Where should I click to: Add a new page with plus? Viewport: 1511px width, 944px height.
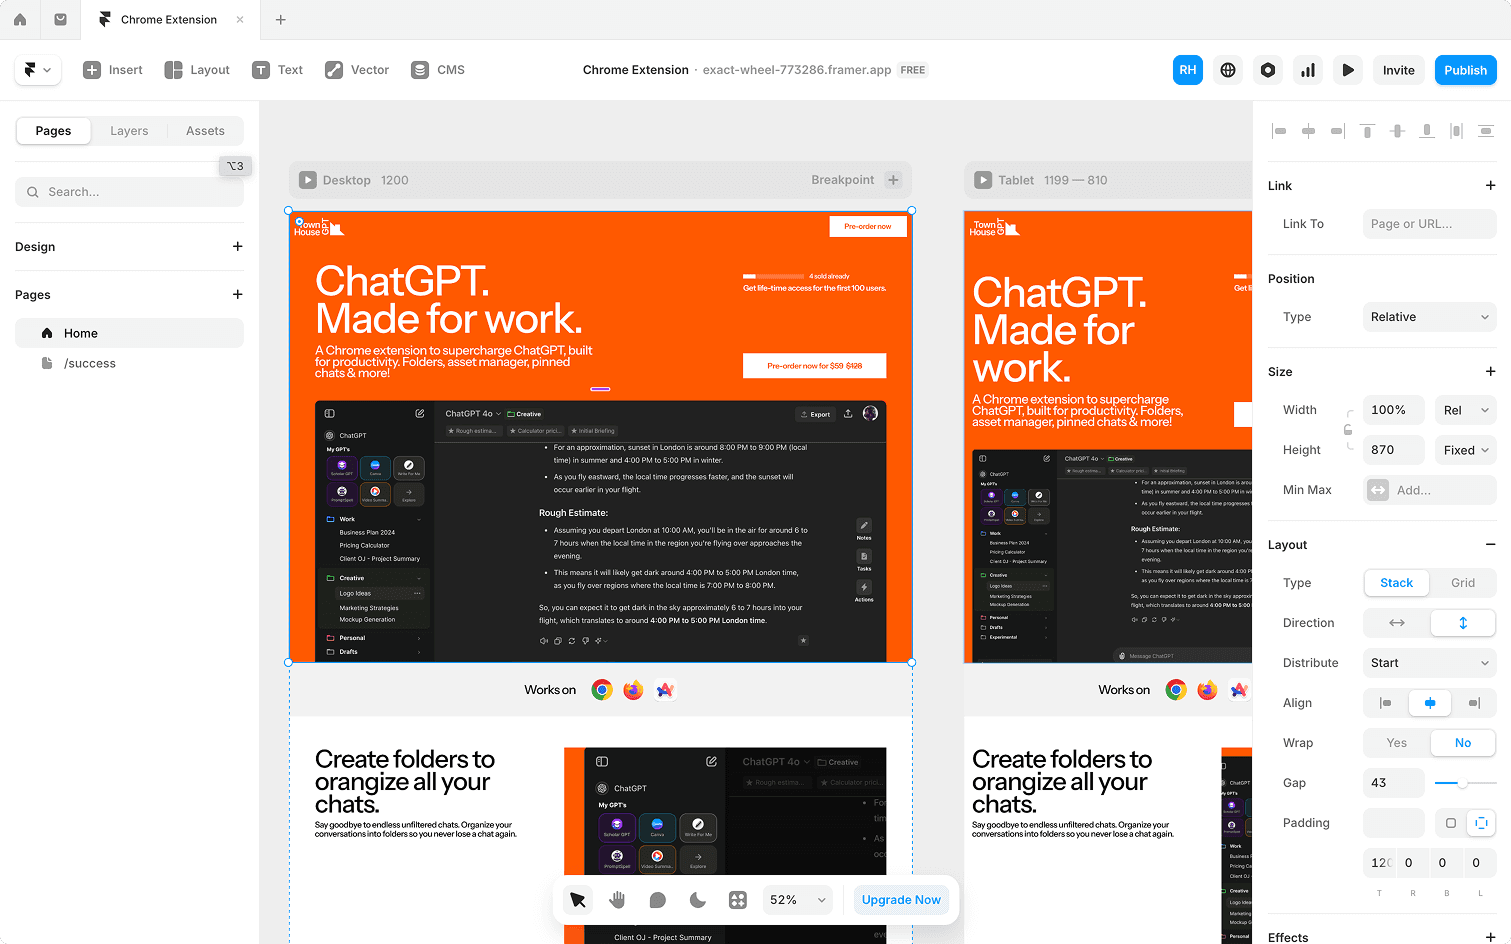click(x=238, y=295)
